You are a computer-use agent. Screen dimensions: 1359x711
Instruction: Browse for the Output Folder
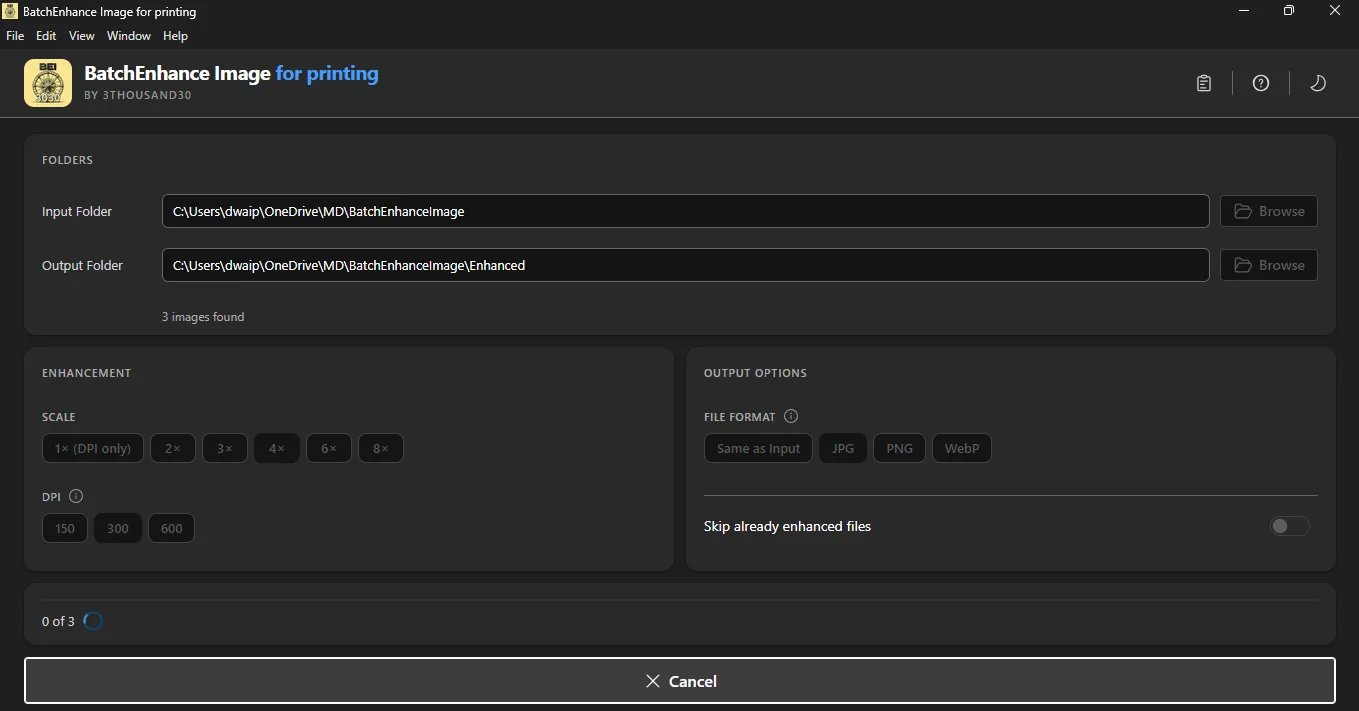1268,265
